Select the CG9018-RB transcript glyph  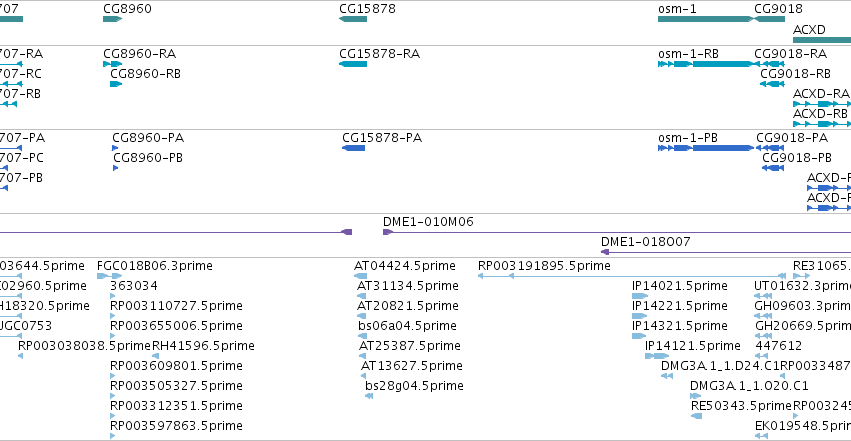(772, 84)
